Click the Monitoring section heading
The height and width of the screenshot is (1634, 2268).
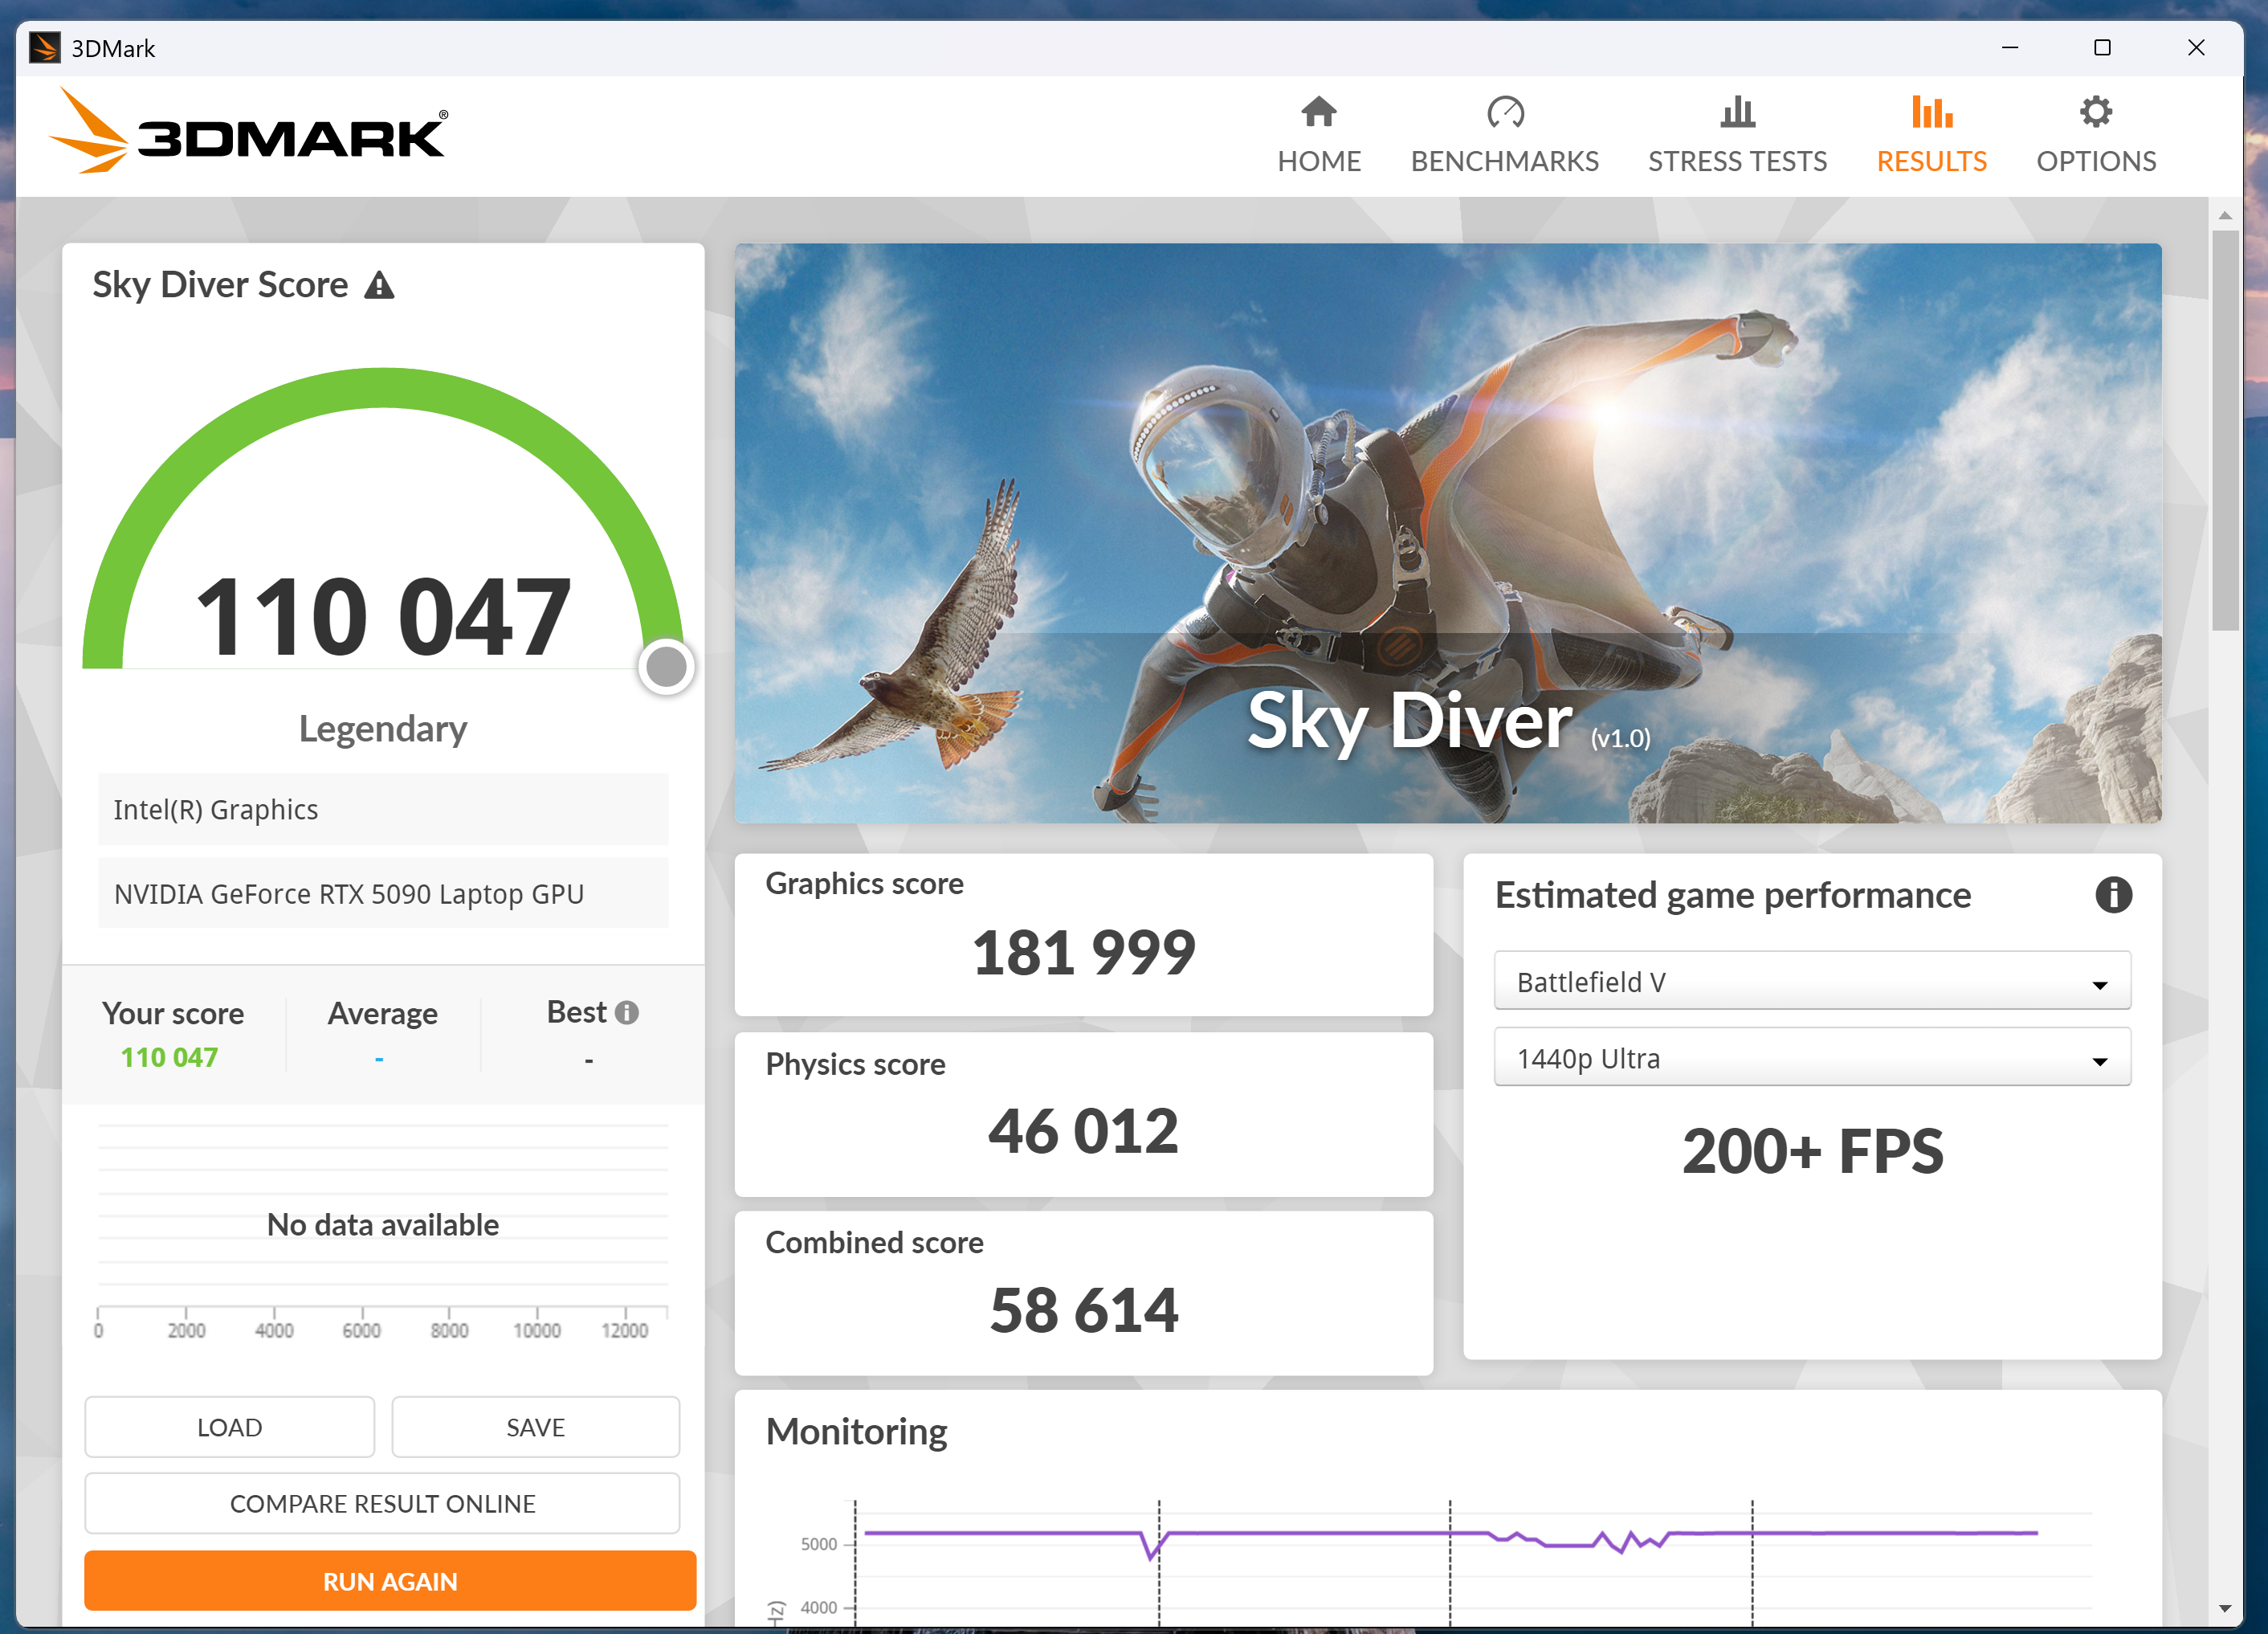856,1432
